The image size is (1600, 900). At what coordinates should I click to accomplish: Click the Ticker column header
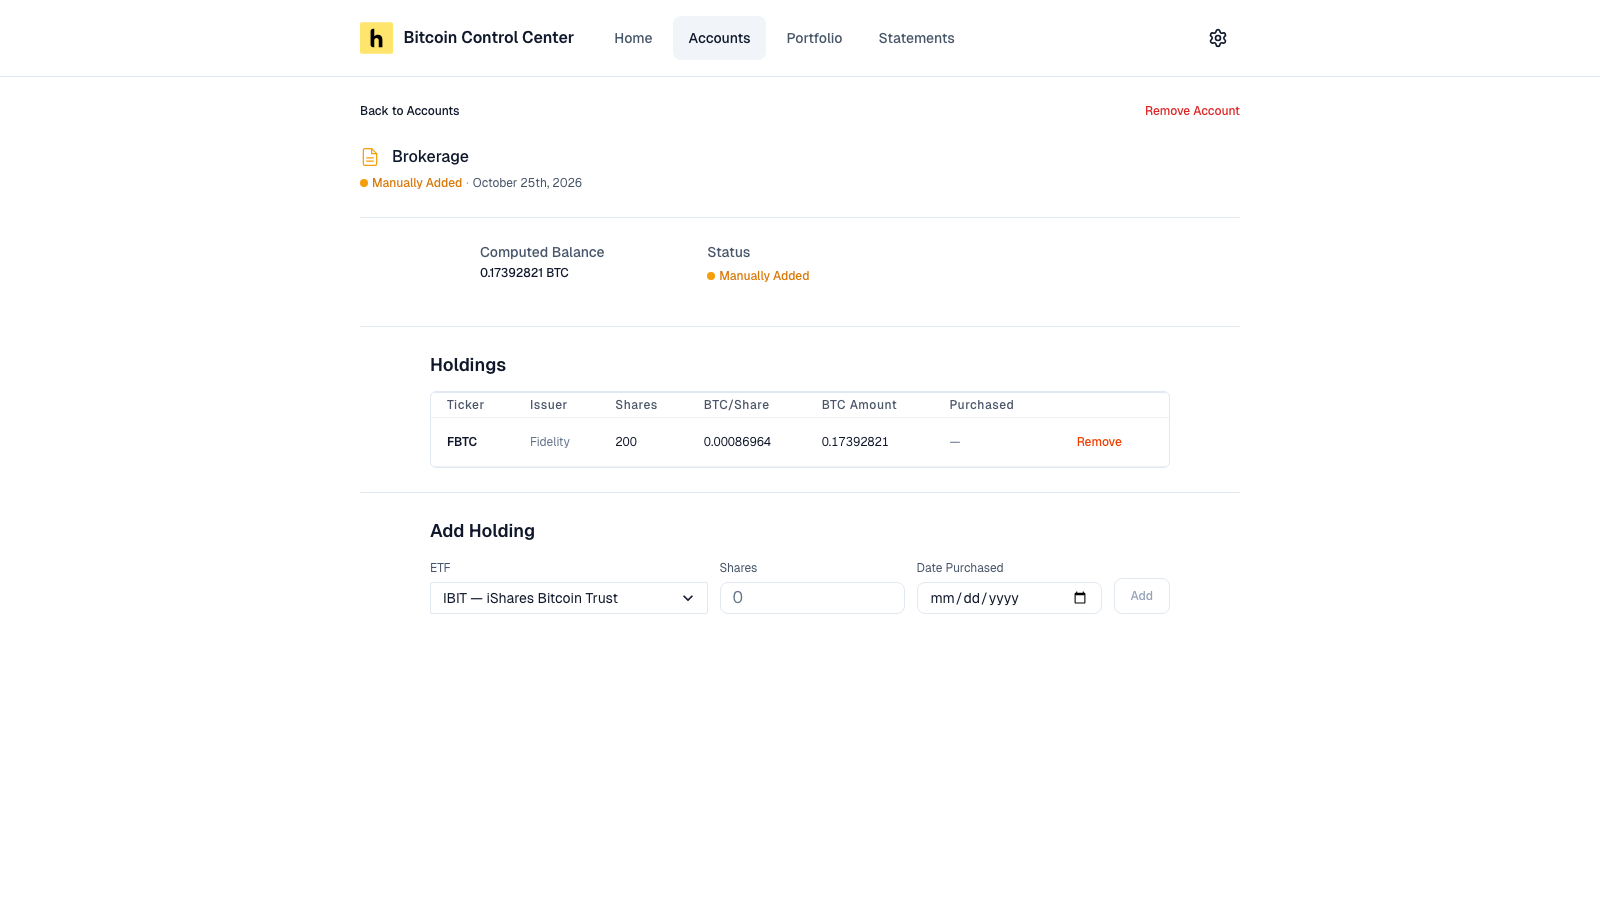(x=465, y=405)
